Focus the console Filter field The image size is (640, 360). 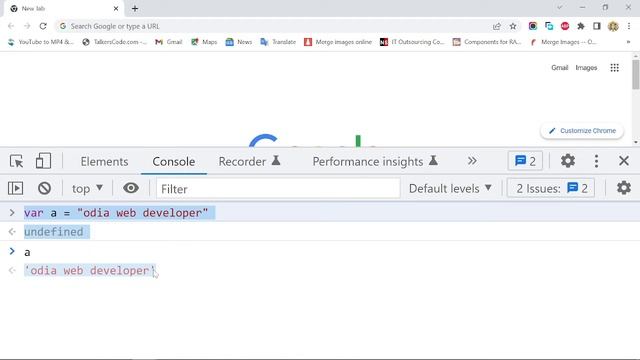coord(278,189)
